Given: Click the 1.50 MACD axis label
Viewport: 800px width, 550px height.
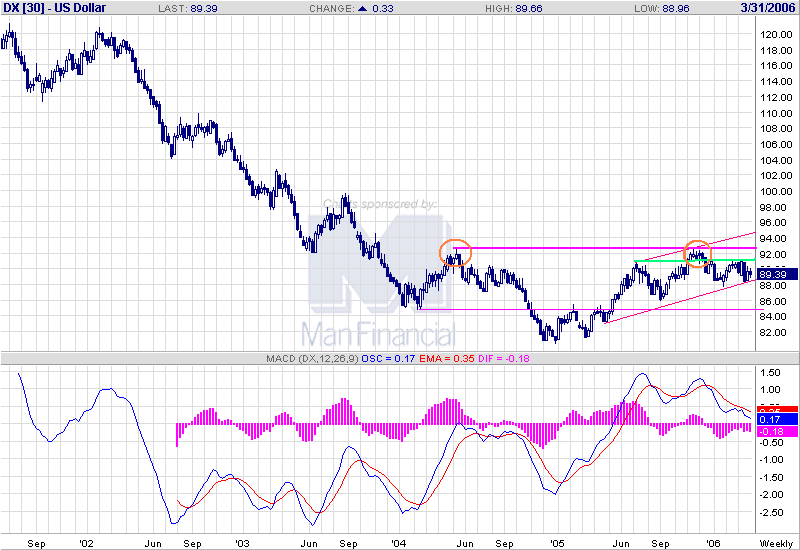Looking at the screenshot, I should pyautogui.click(x=770, y=373).
